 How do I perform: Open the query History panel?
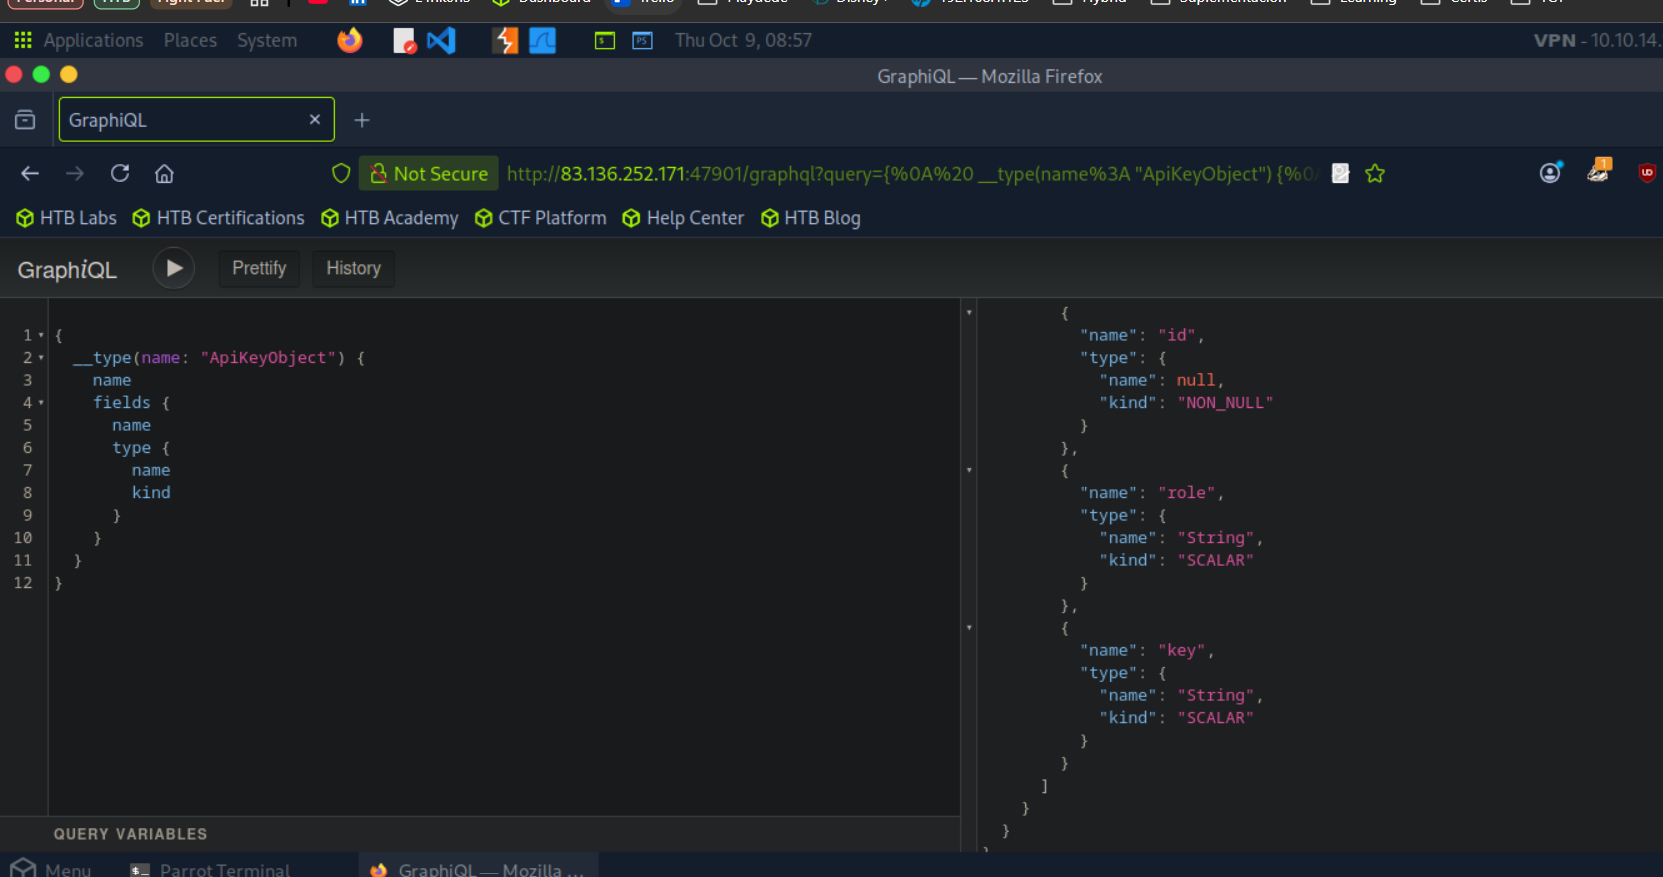tap(353, 268)
